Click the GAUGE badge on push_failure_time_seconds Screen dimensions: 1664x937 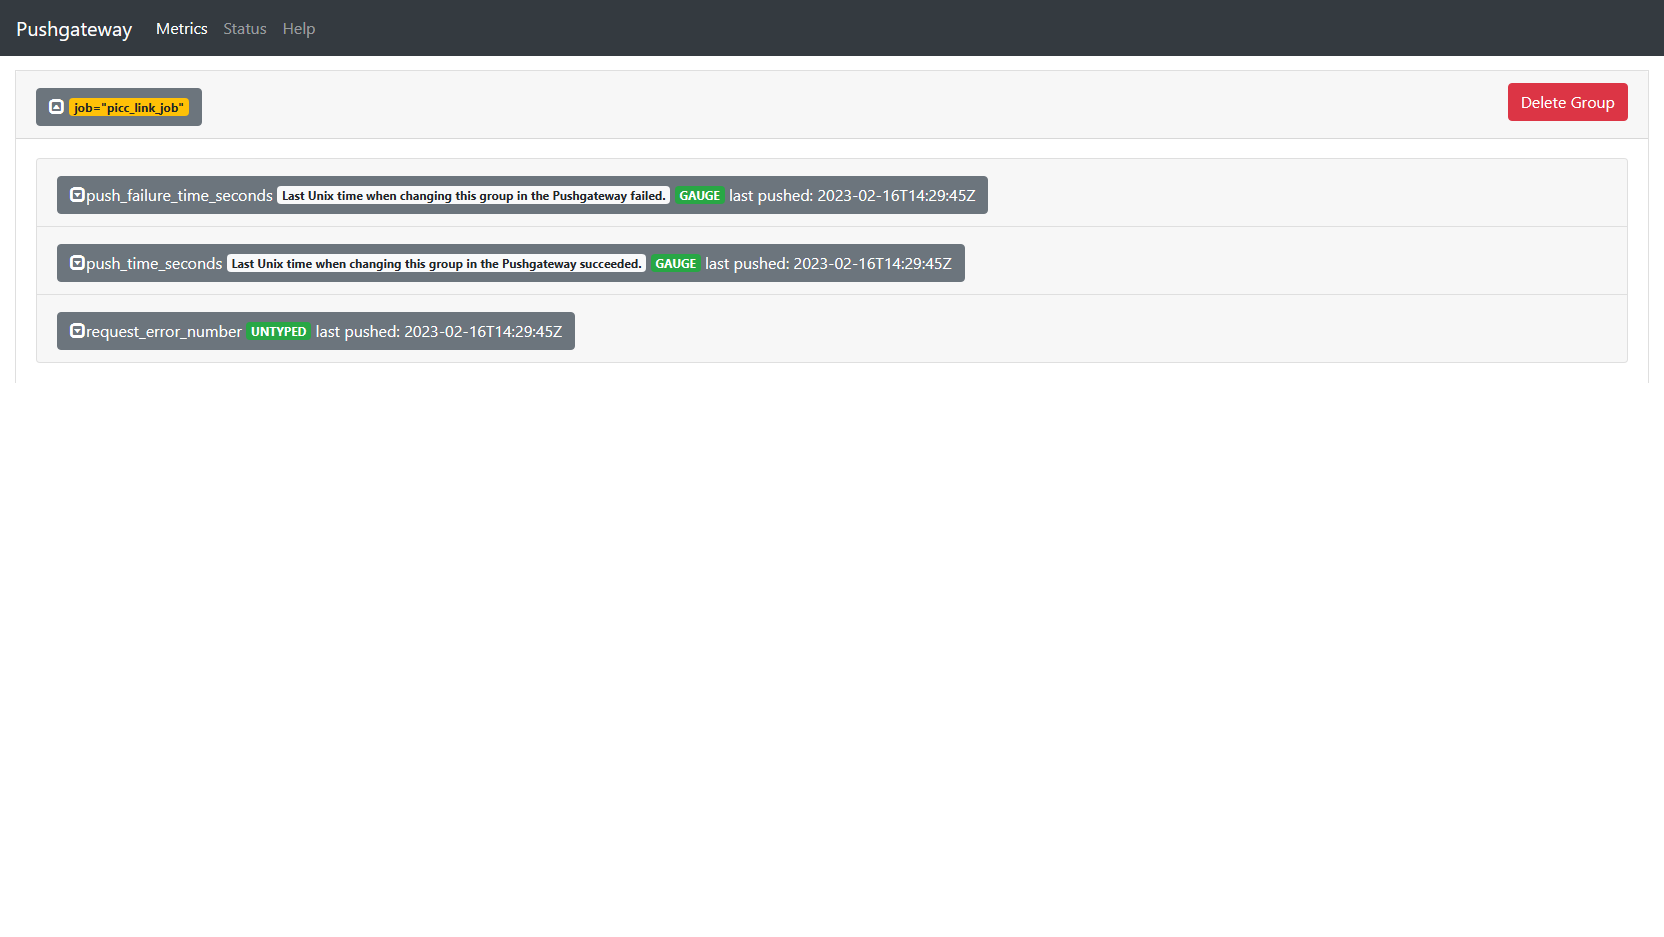click(x=699, y=196)
